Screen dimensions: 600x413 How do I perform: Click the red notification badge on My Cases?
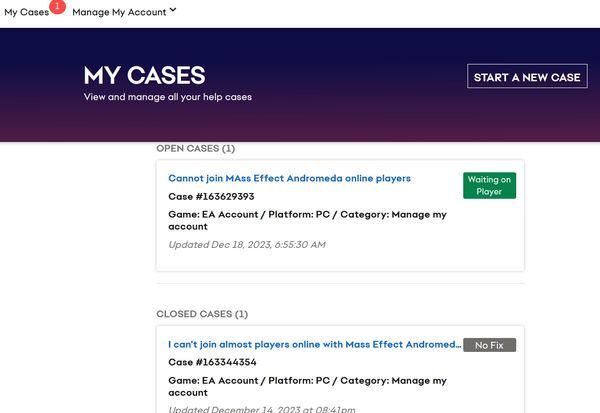[57, 7]
